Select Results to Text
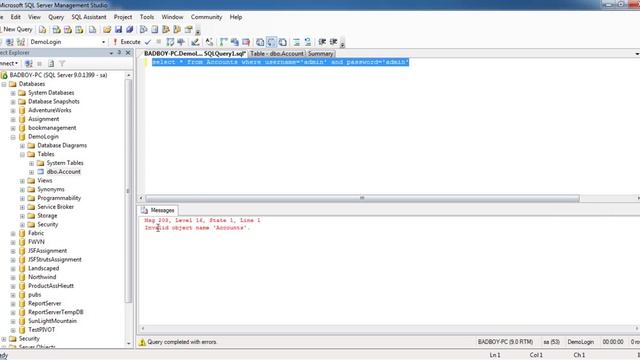 coord(260,42)
